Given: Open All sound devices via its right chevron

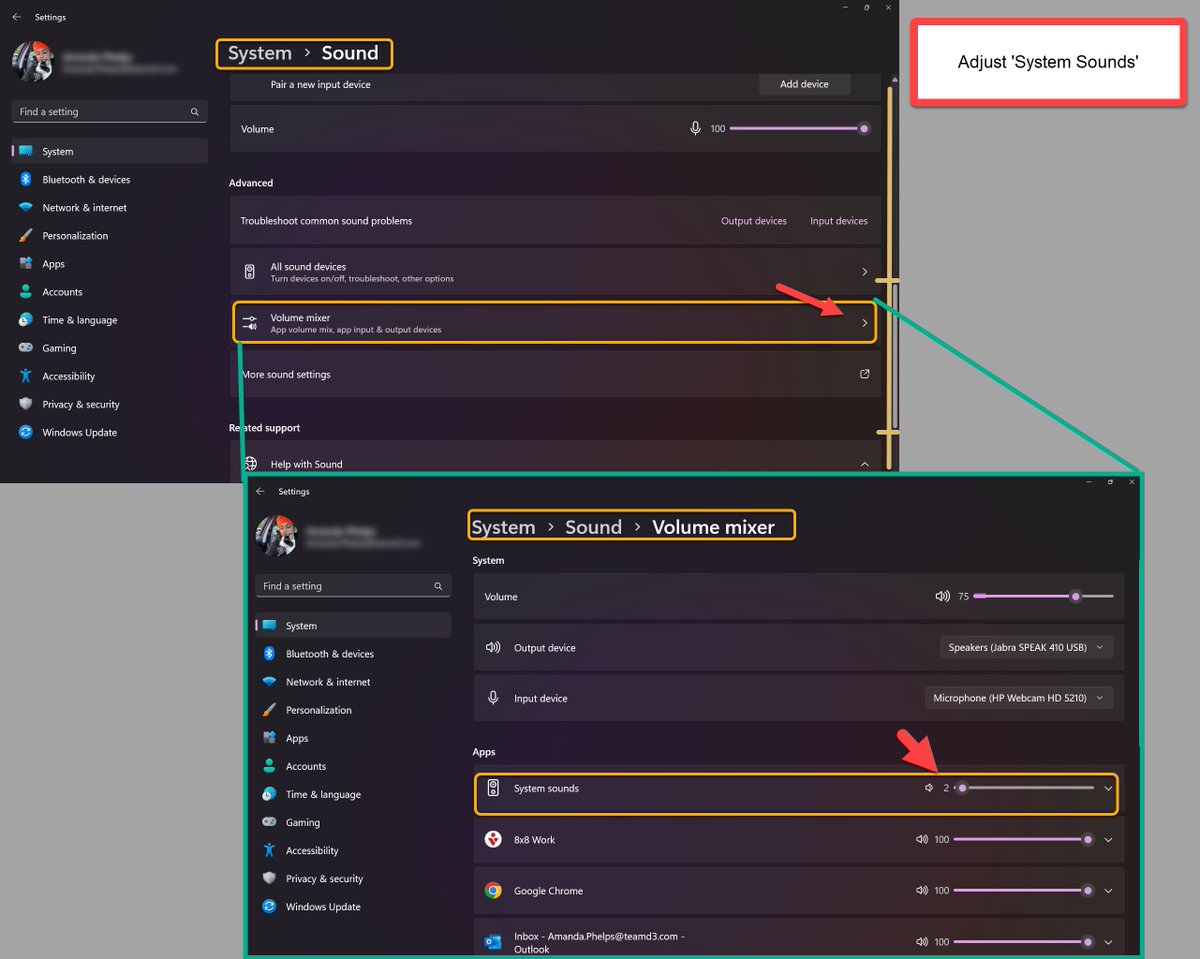Looking at the screenshot, I should pyautogui.click(x=865, y=272).
